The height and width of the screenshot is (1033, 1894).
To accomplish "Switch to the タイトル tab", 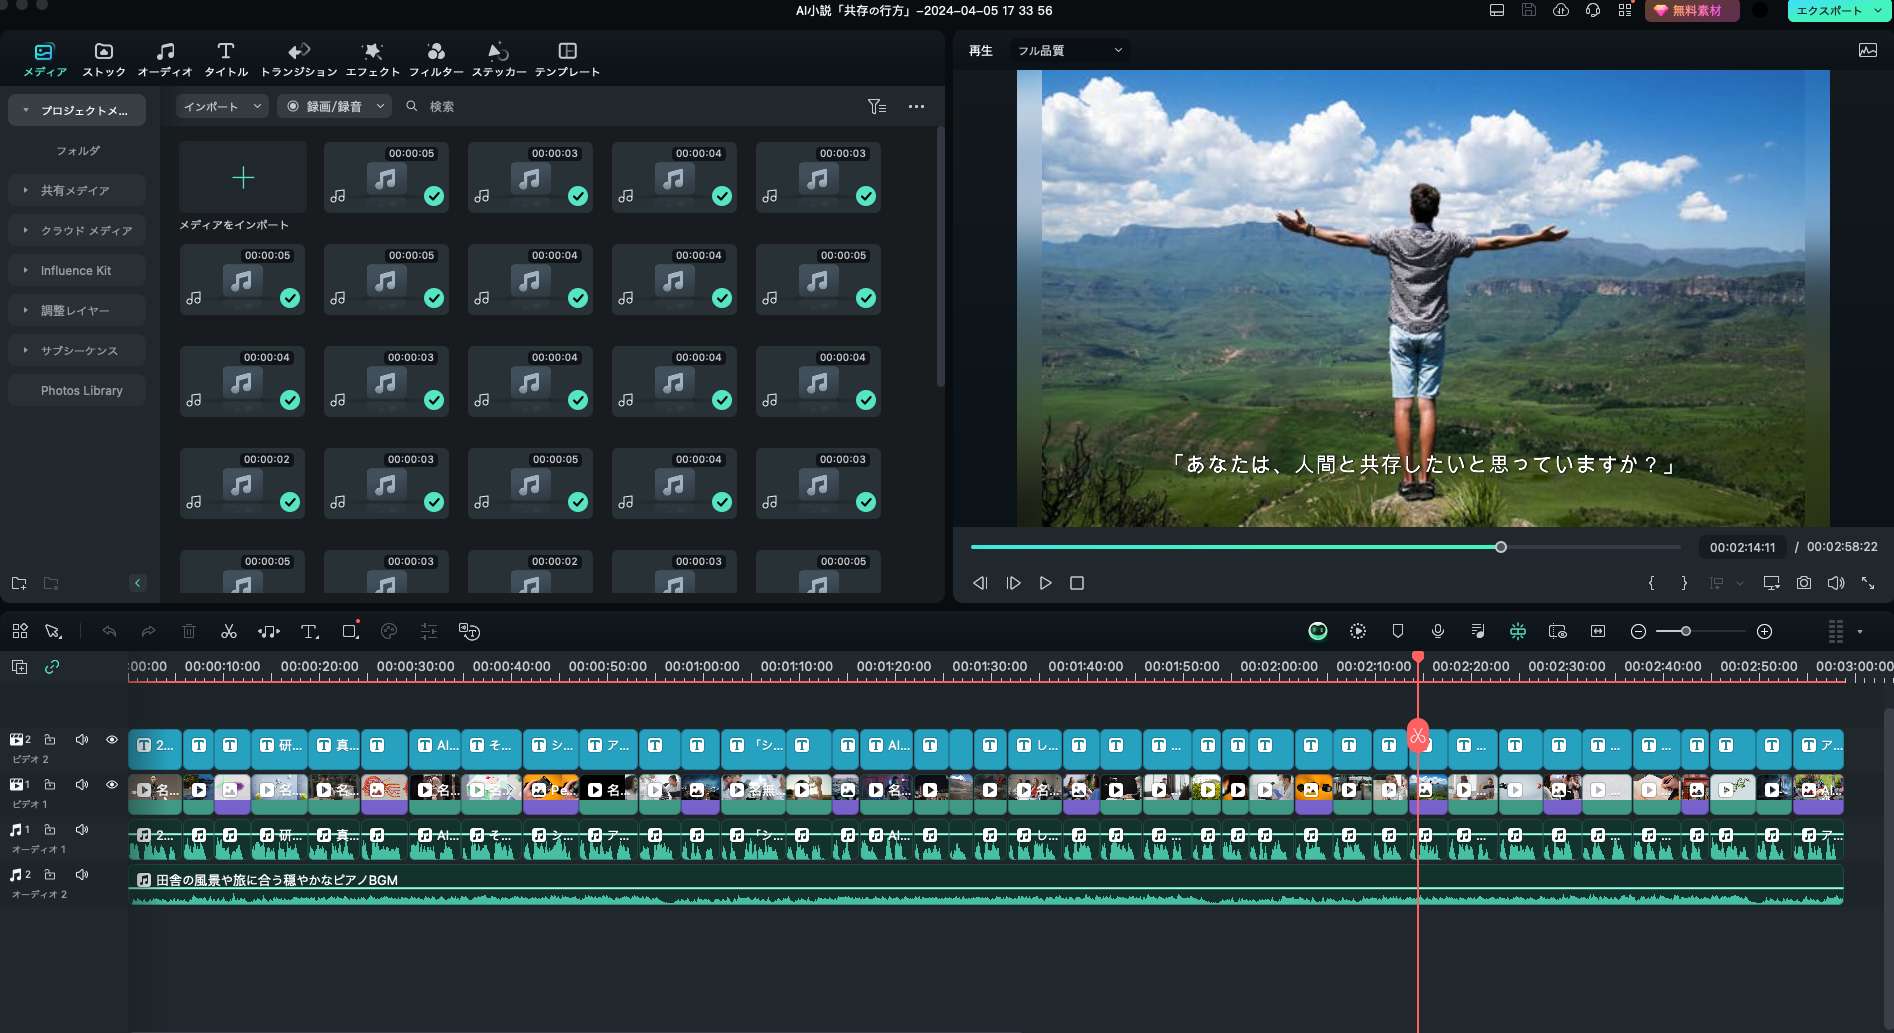I will [226, 59].
